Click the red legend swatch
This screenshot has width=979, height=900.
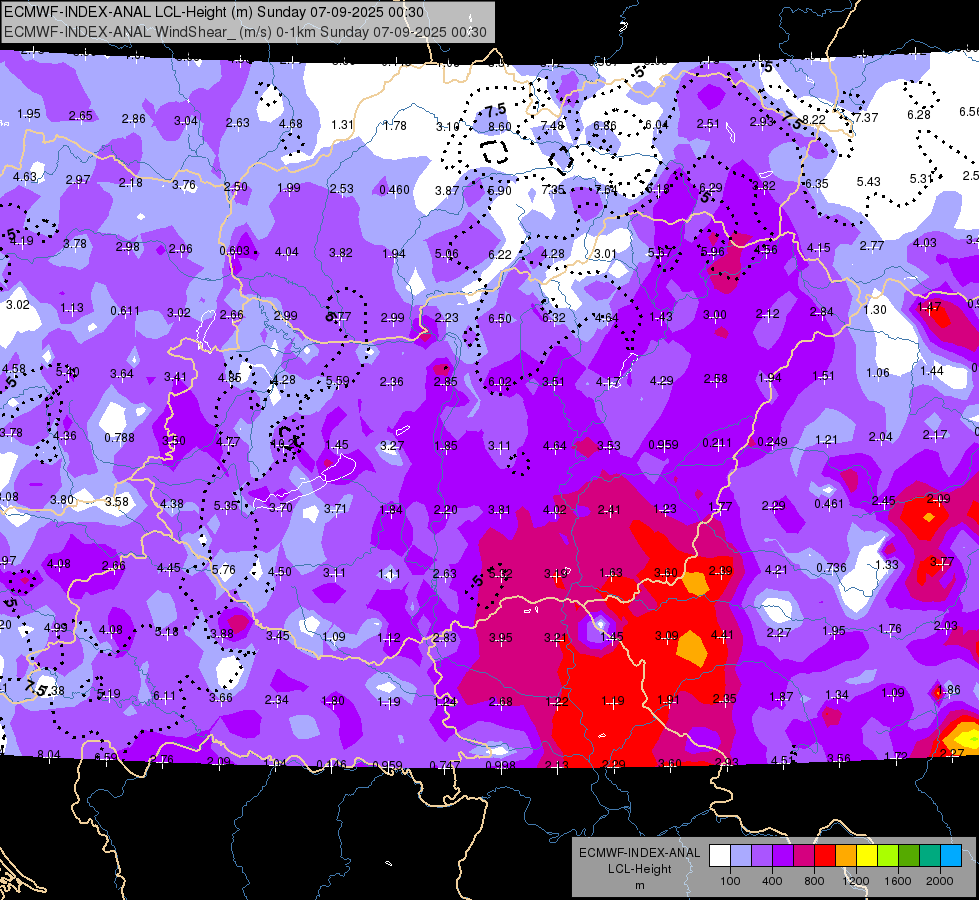pos(825,856)
